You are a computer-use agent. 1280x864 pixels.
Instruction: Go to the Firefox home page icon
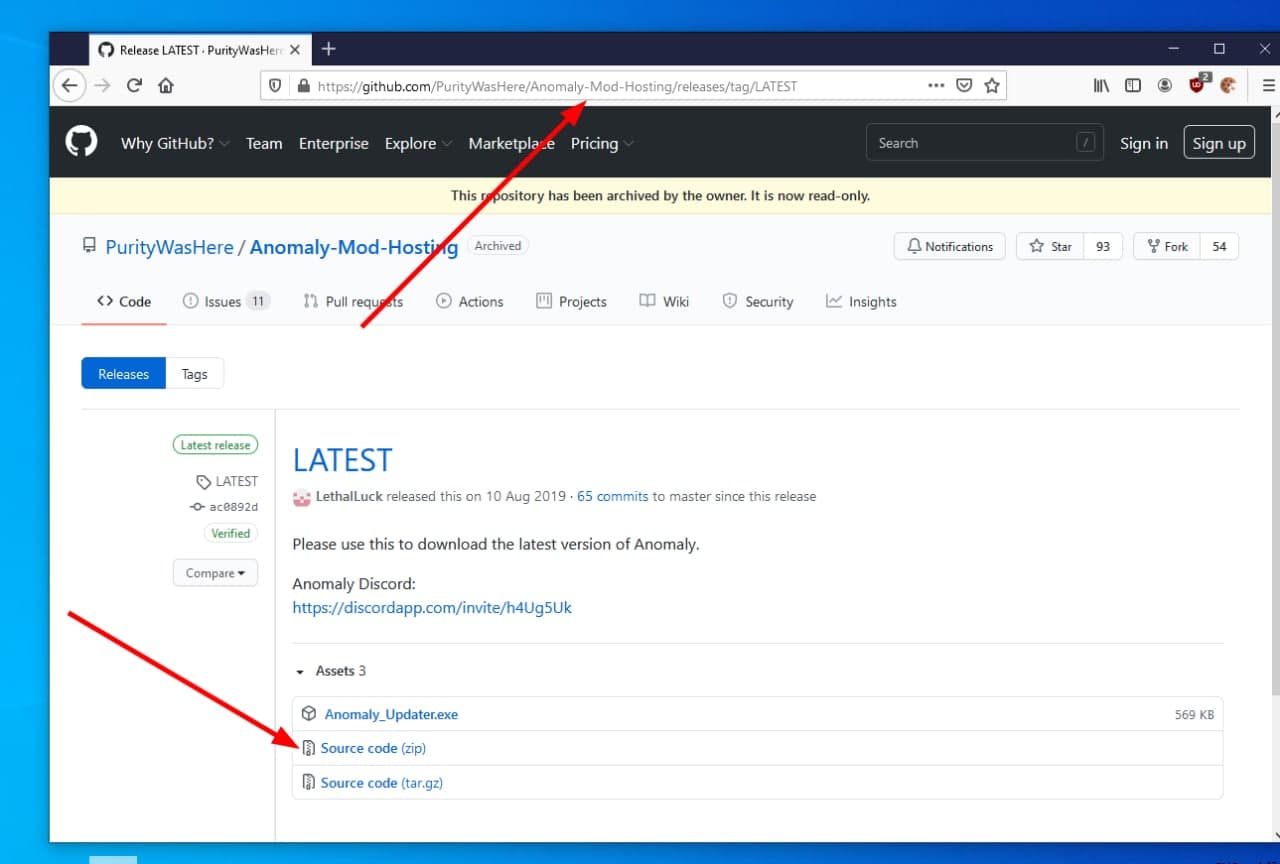(166, 86)
